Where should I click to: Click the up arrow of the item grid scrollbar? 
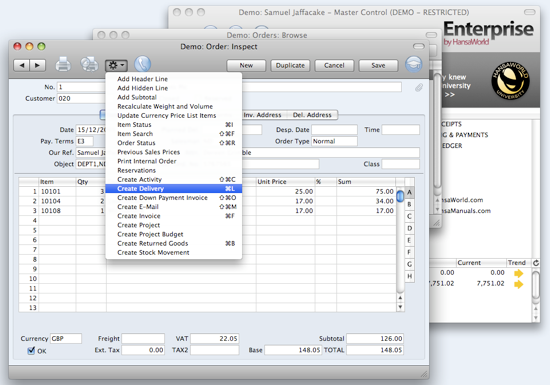[400, 298]
